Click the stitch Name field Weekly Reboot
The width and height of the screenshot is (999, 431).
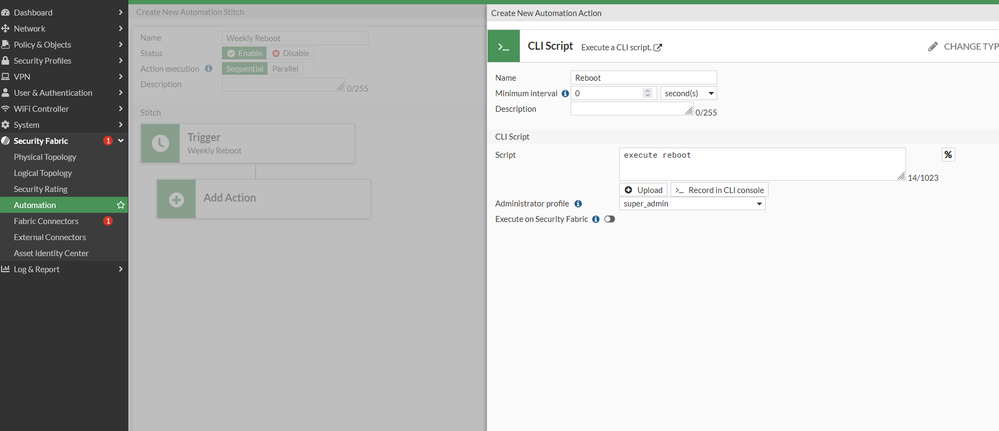coord(295,38)
